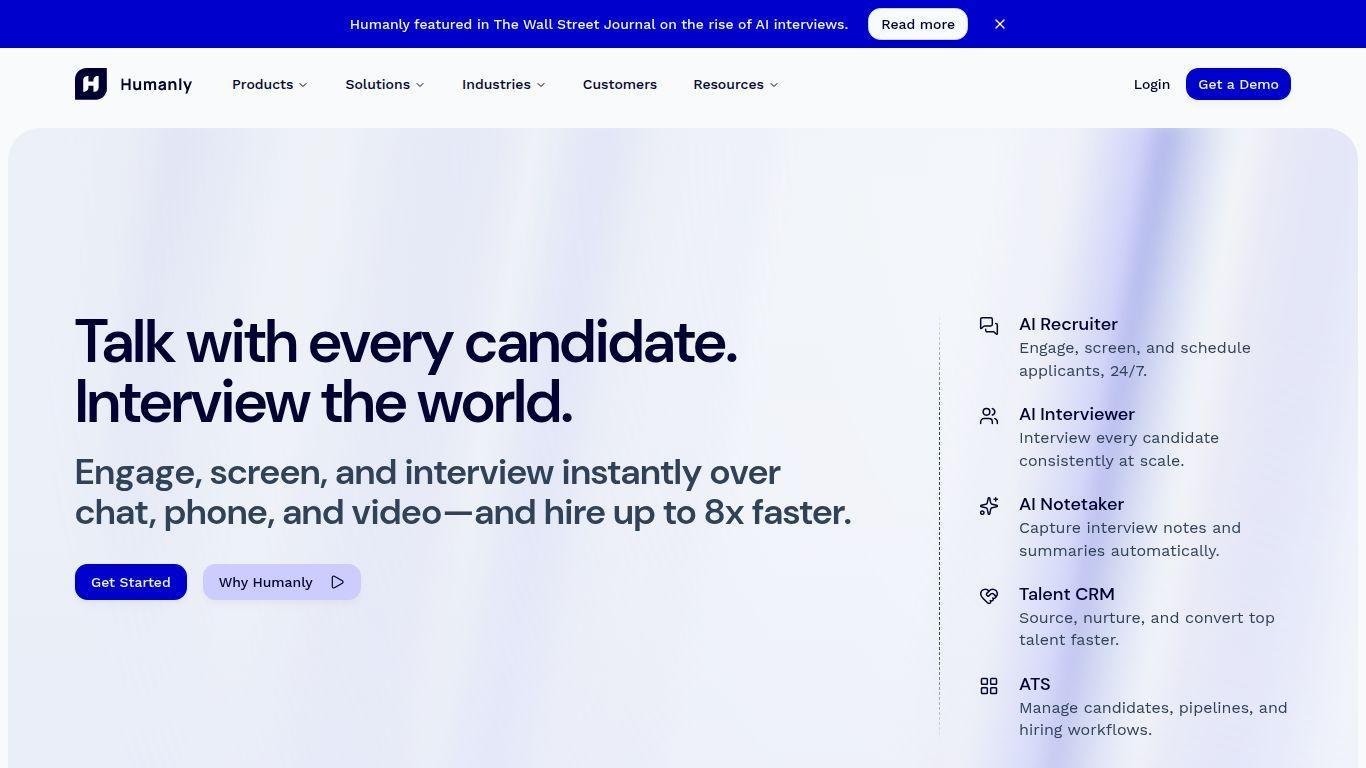Viewport: 1366px width, 768px height.
Task: Expand the Products dropdown menu
Action: 270,85
